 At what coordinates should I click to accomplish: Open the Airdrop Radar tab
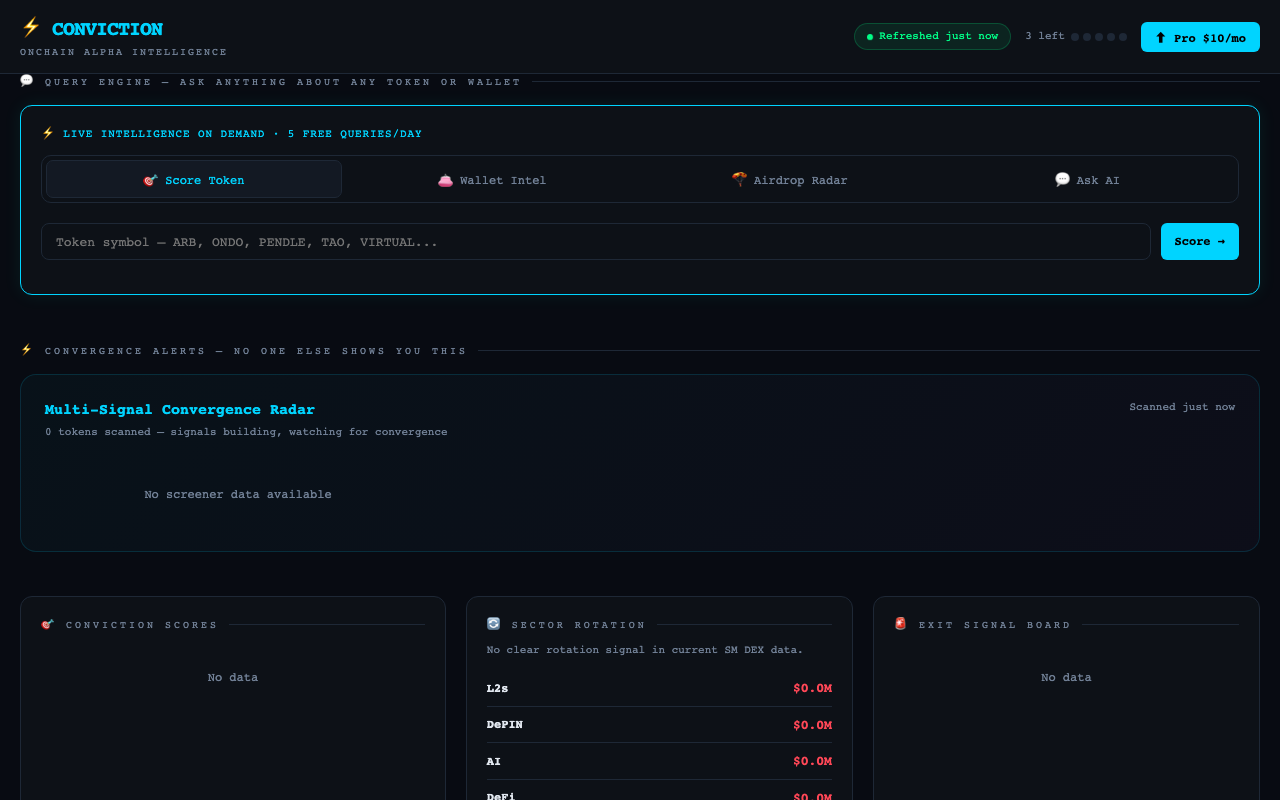pyautogui.click(x=789, y=179)
